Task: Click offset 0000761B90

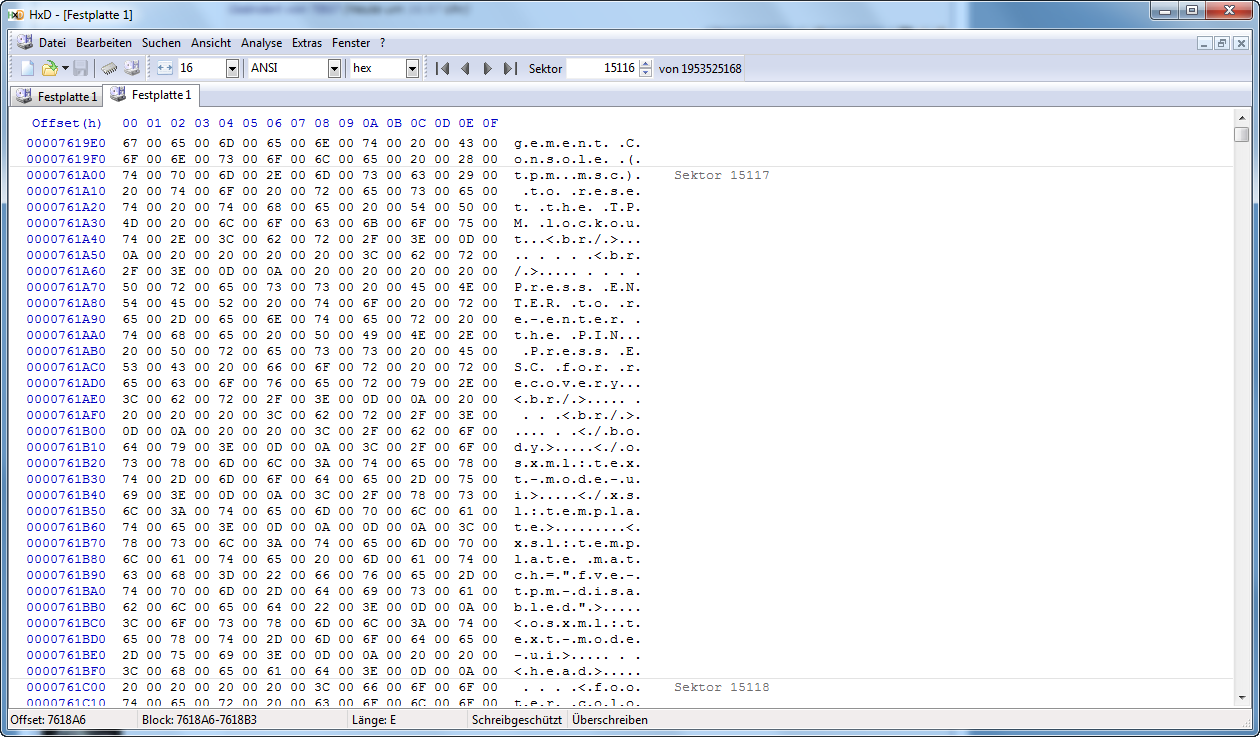Action: pos(66,575)
